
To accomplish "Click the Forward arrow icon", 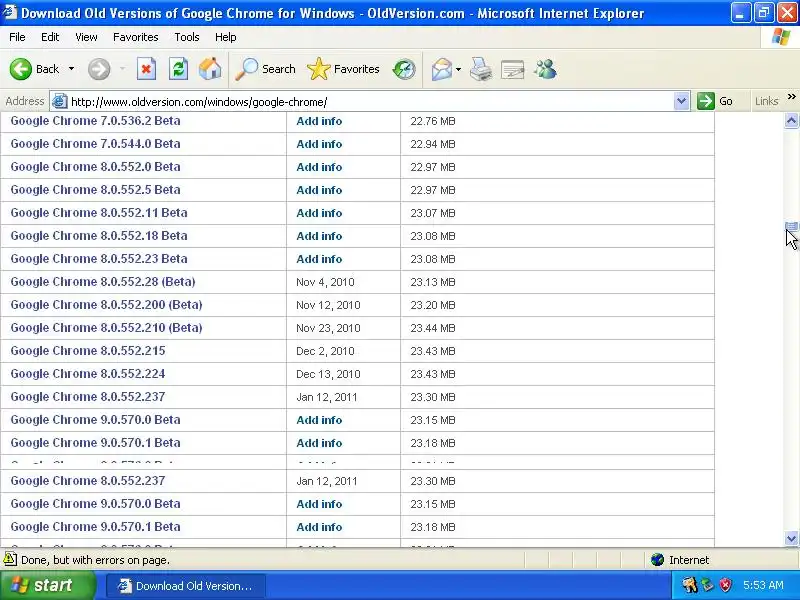I will coord(98,69).
